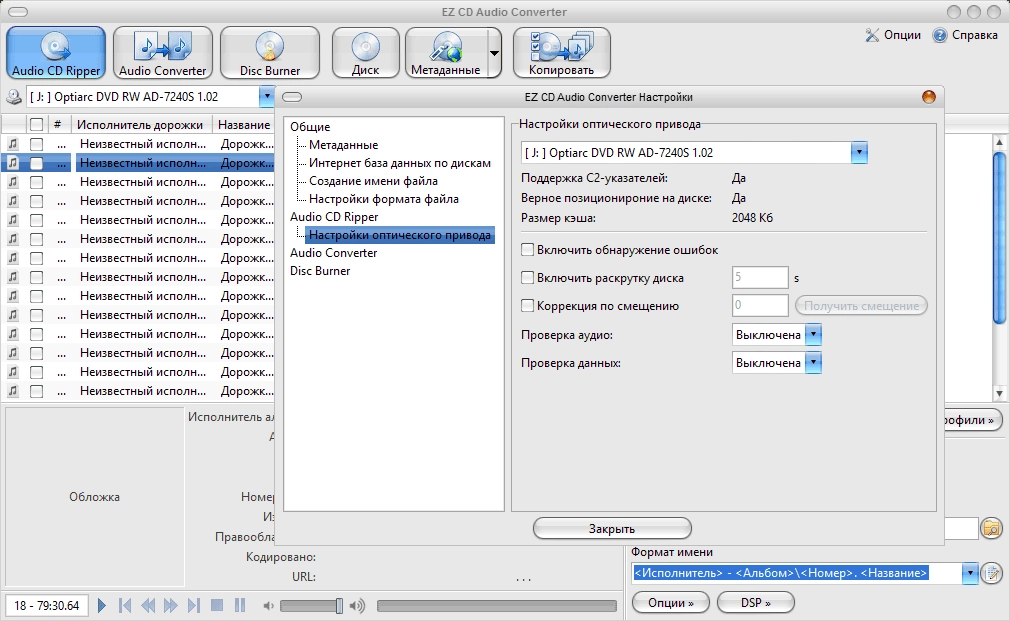Click the edit filename format icon

coord(992,573)
